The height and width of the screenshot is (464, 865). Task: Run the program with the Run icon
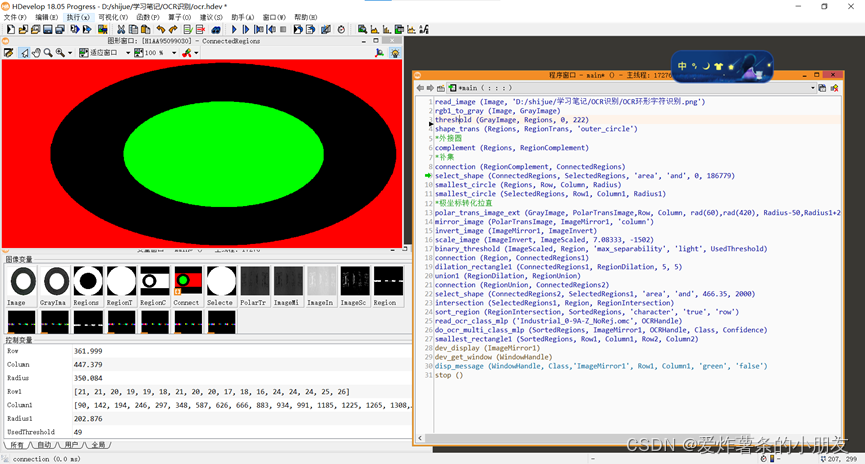click(x=234, y=29)
